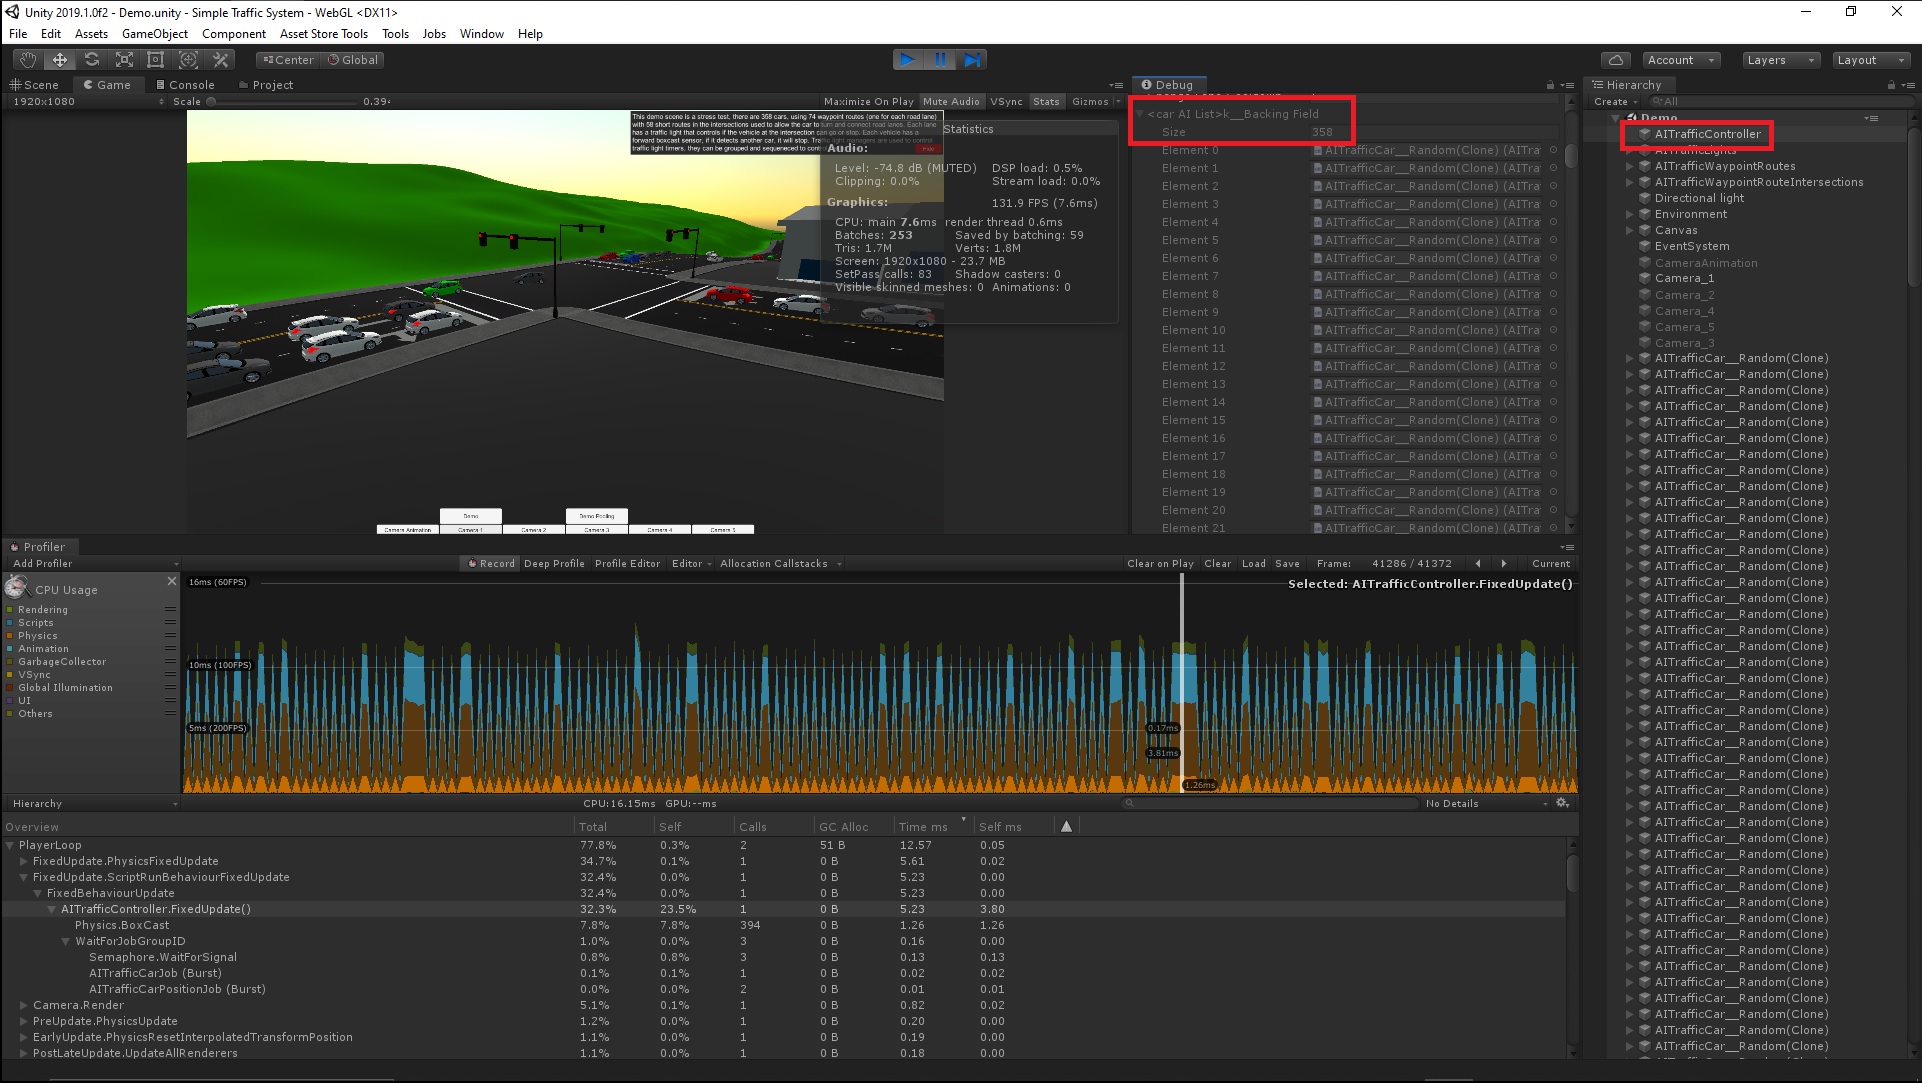Click the cloud services icon
The image size is (1922, 1083).
tap(1616, 60)
